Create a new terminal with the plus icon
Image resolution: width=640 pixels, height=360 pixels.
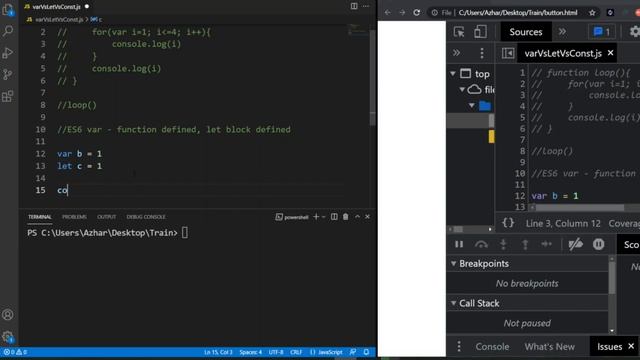(316, 217)
